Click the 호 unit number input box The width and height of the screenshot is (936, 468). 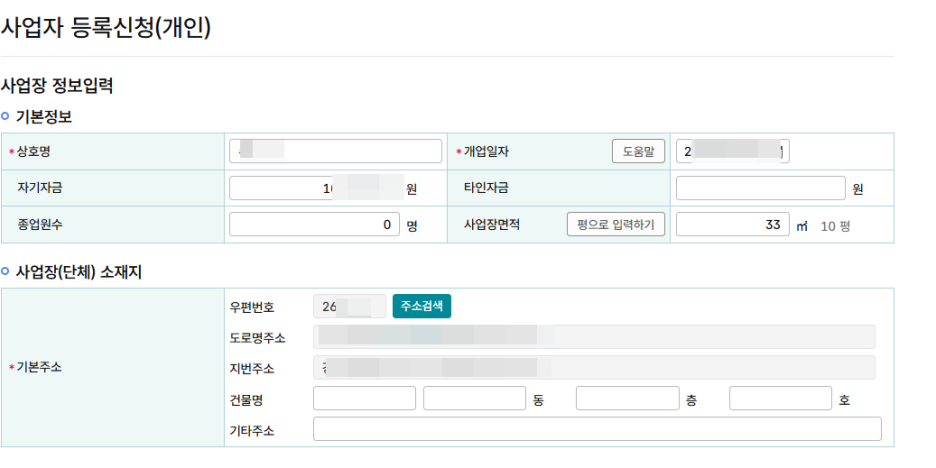(x=780, y=399)
